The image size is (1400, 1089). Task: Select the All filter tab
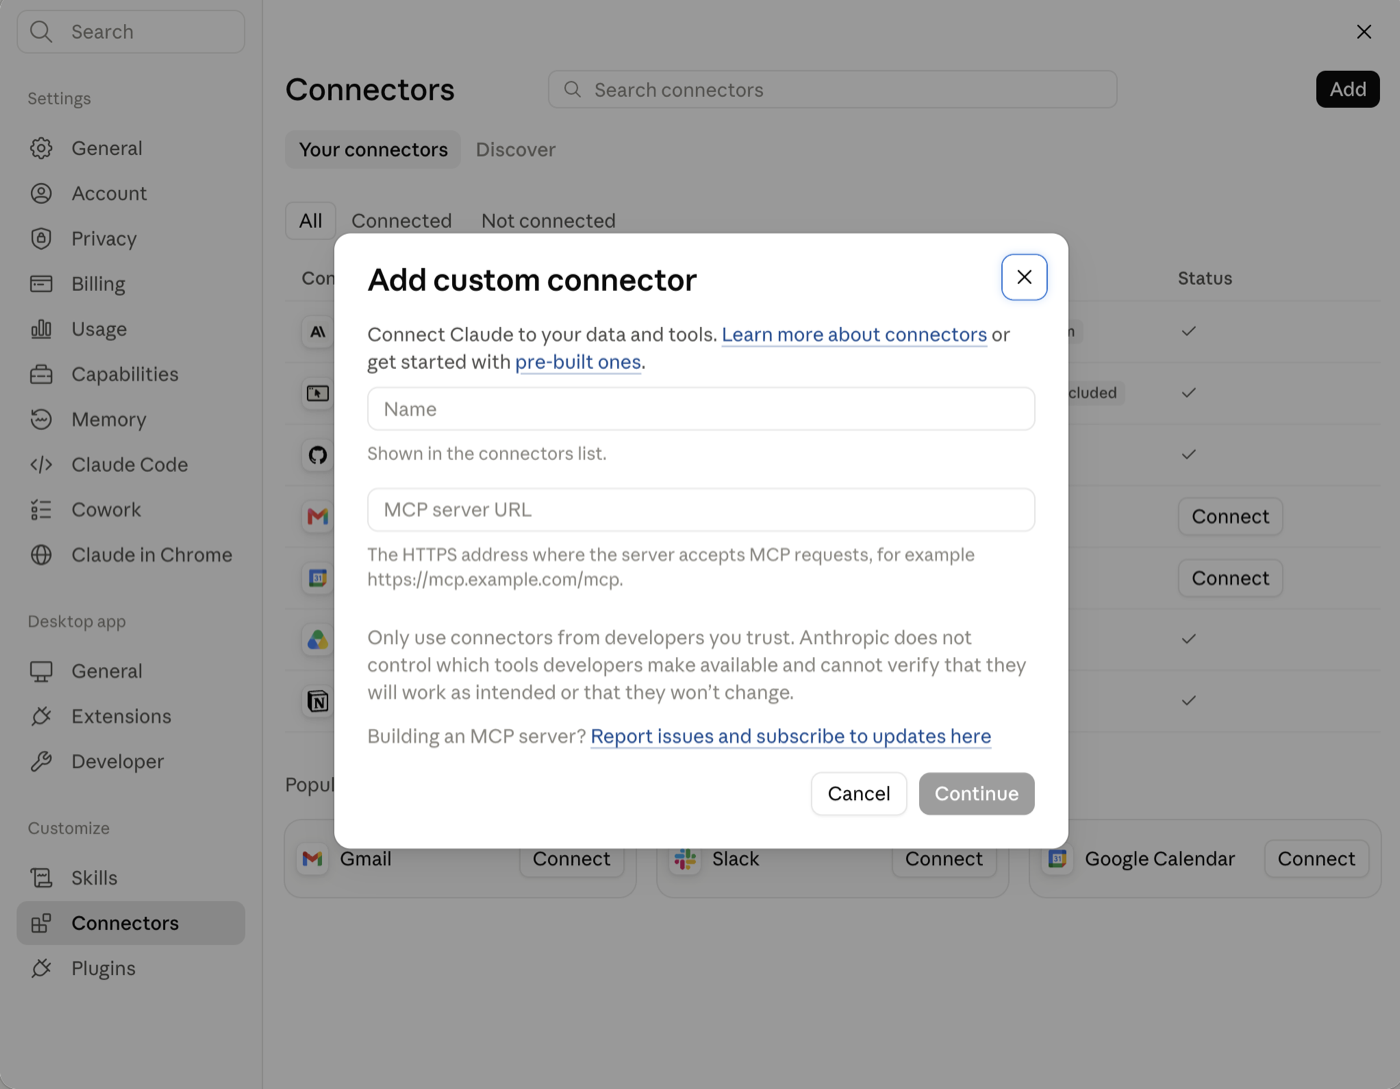(311, 221)
